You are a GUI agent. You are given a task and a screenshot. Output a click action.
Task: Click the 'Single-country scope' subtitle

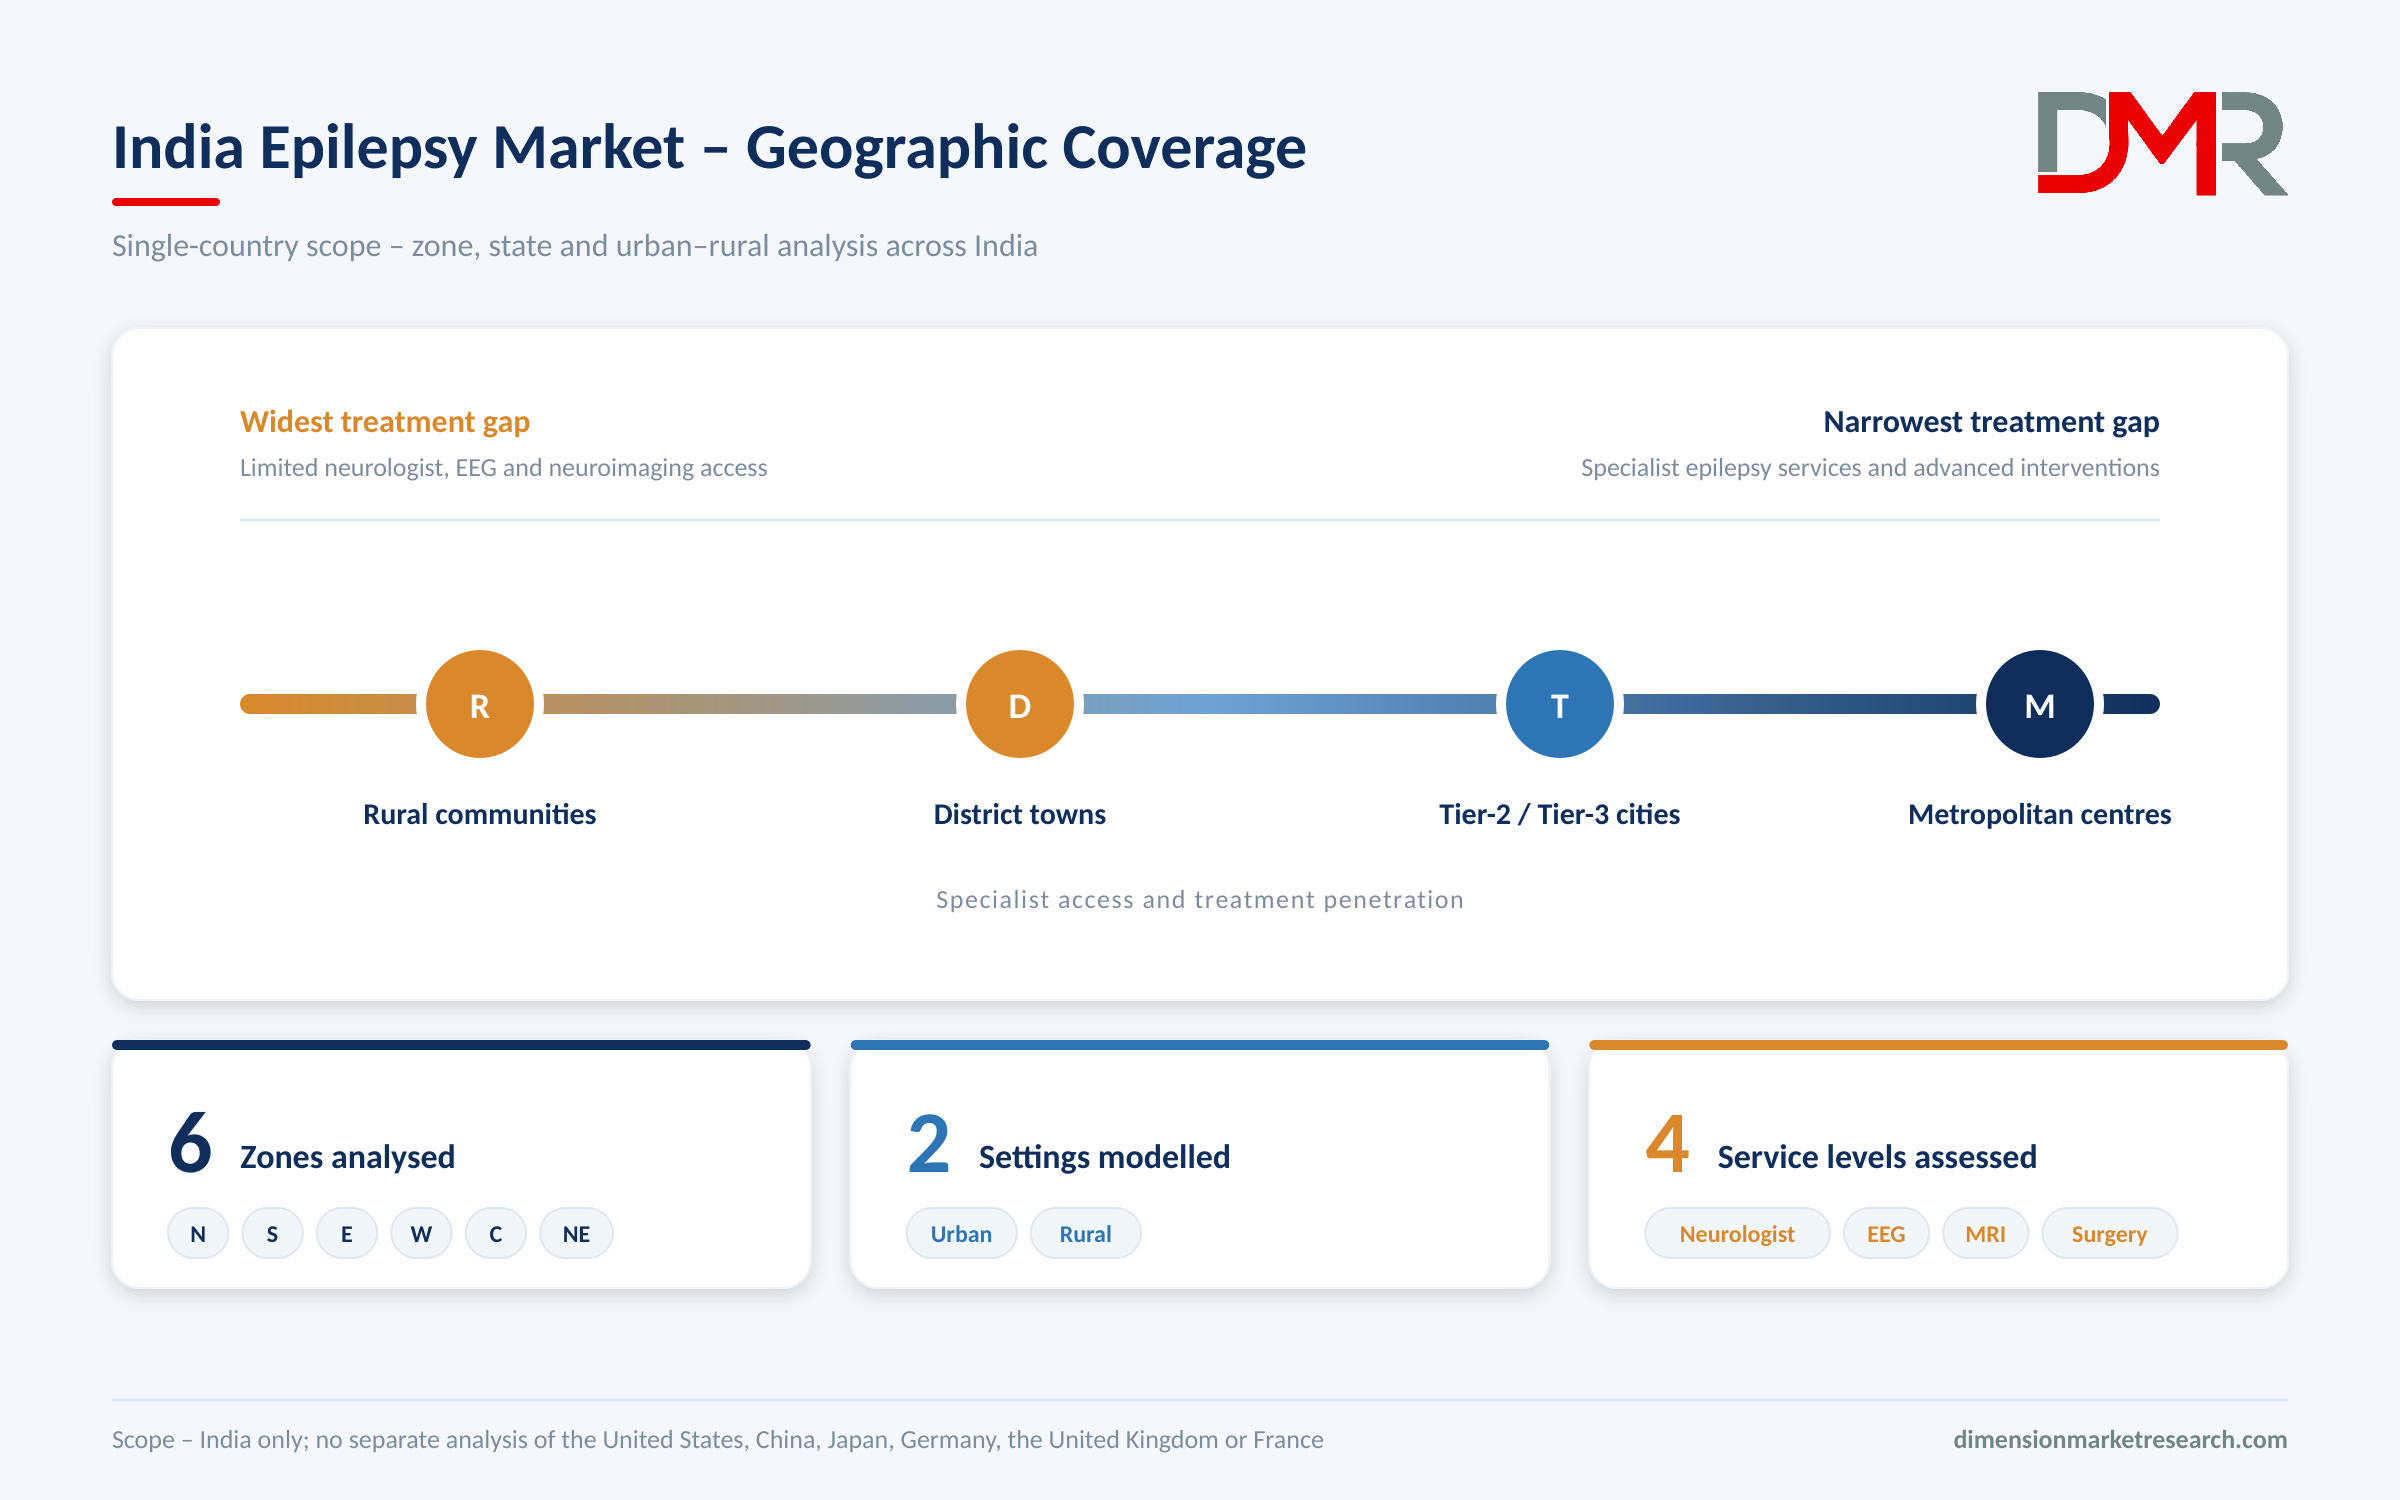[x=574, y=246]
